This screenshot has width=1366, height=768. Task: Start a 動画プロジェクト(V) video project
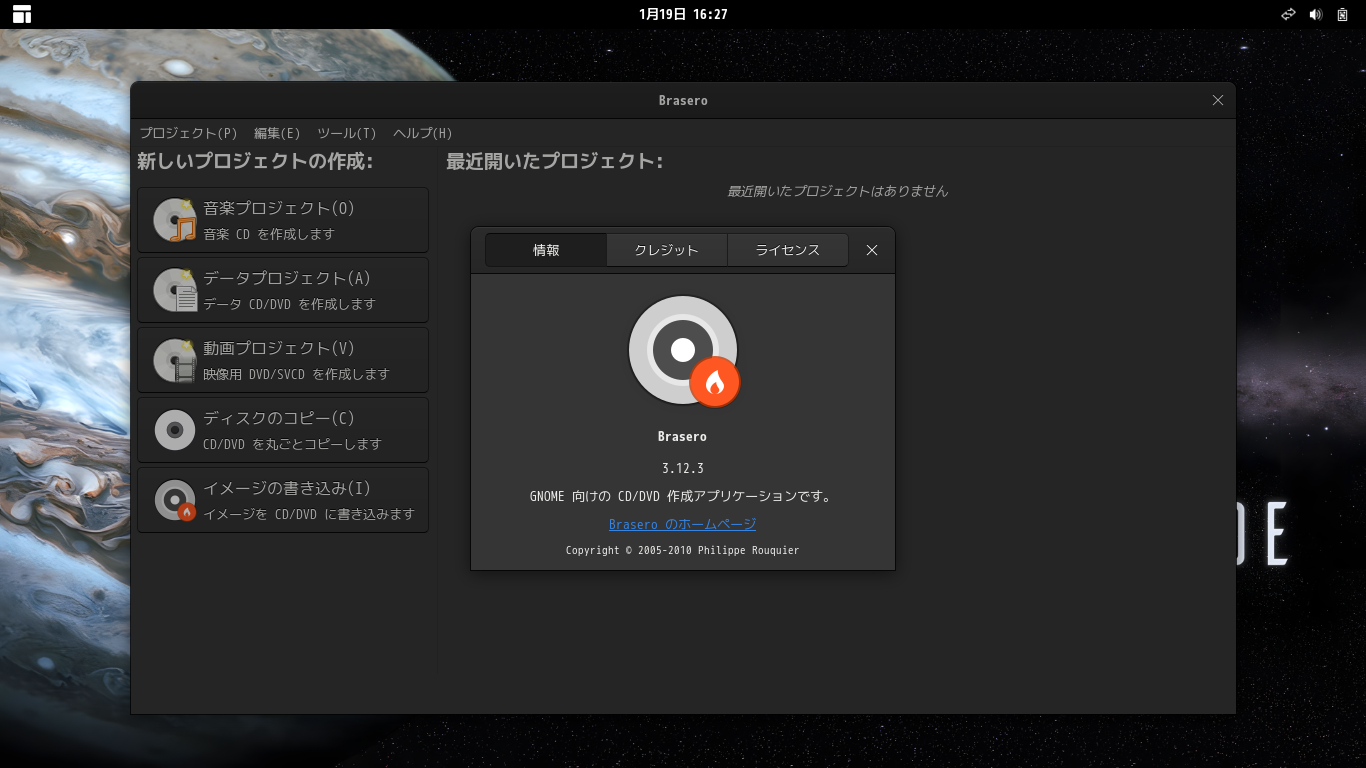[283, 360]
